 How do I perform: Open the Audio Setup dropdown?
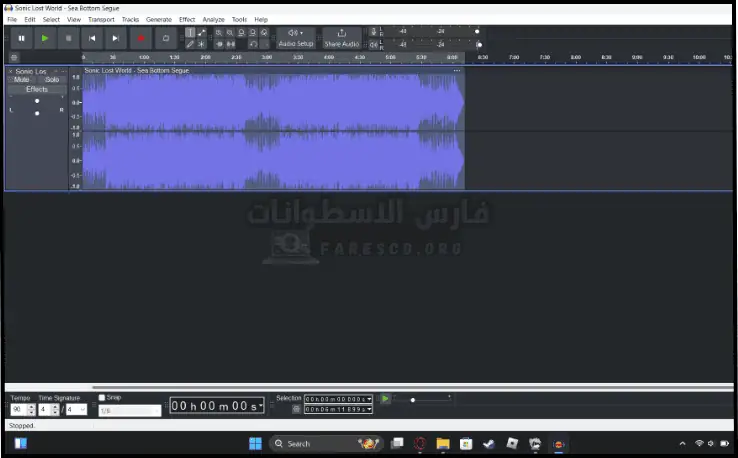295,38
